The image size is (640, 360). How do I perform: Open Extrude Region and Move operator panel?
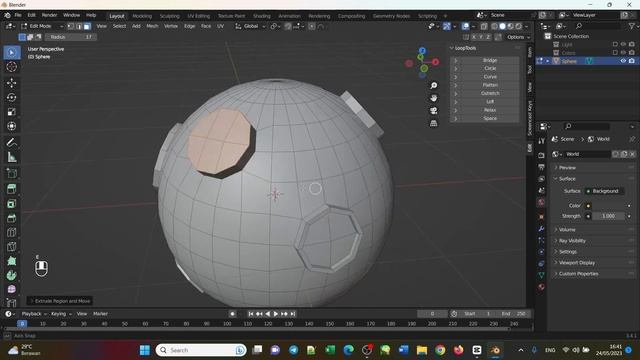tap(60, 301)
